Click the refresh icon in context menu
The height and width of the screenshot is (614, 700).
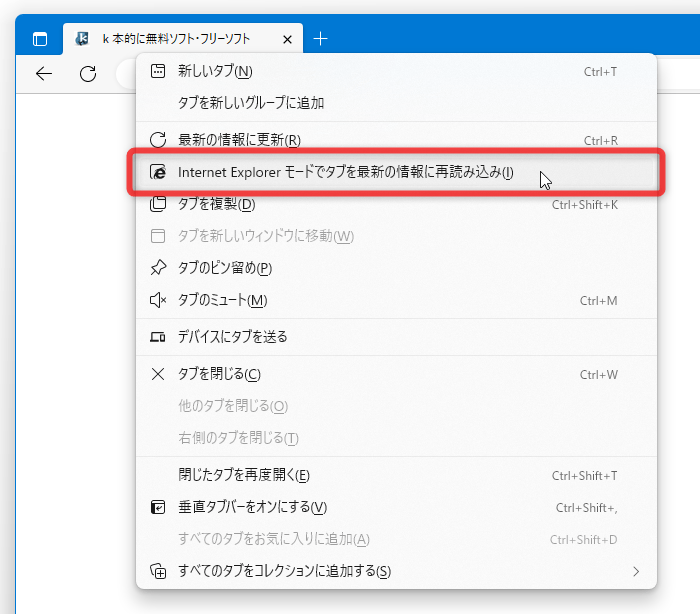(158, 140)
